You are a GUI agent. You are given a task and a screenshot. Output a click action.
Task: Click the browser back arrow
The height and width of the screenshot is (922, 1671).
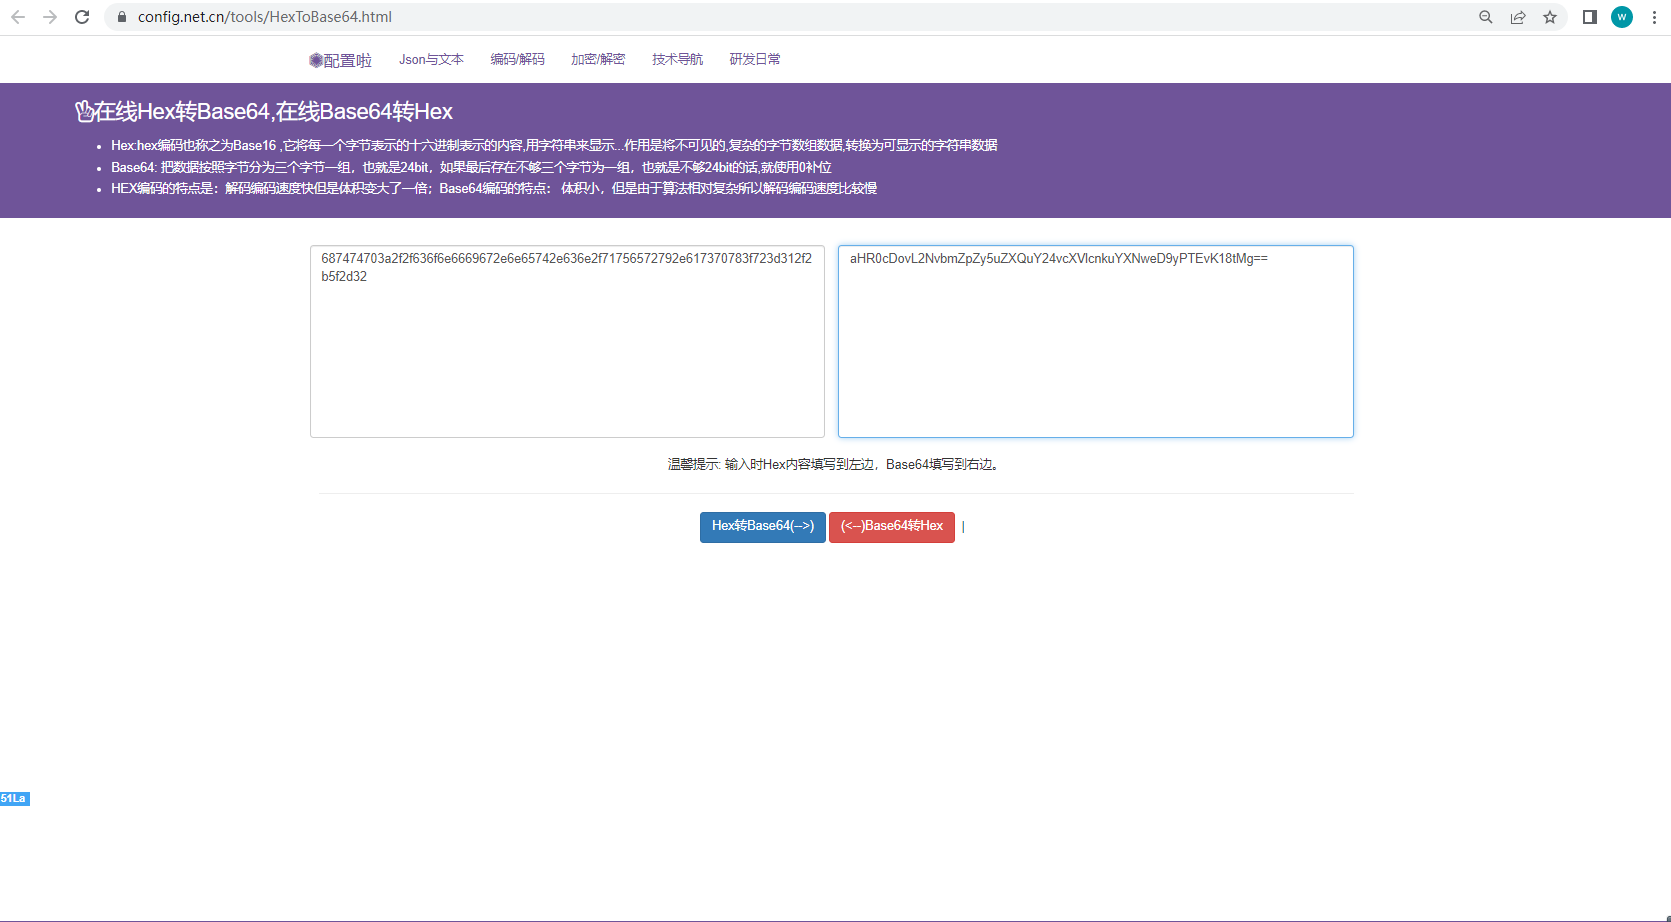[17, 16]
